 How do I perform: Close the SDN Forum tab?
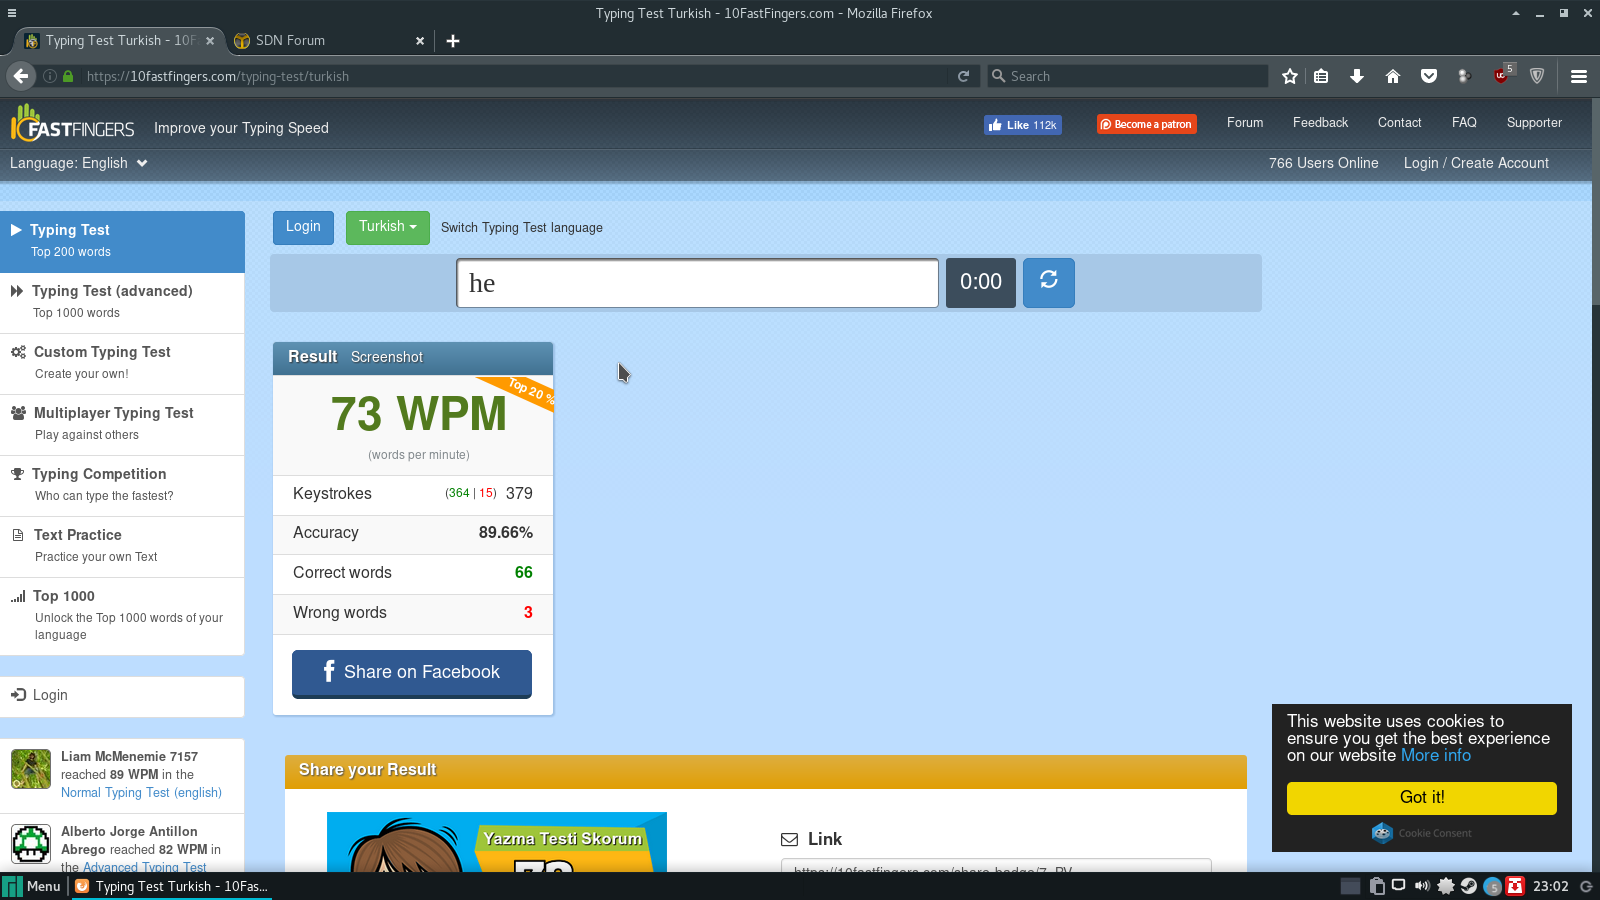(420, 41)
